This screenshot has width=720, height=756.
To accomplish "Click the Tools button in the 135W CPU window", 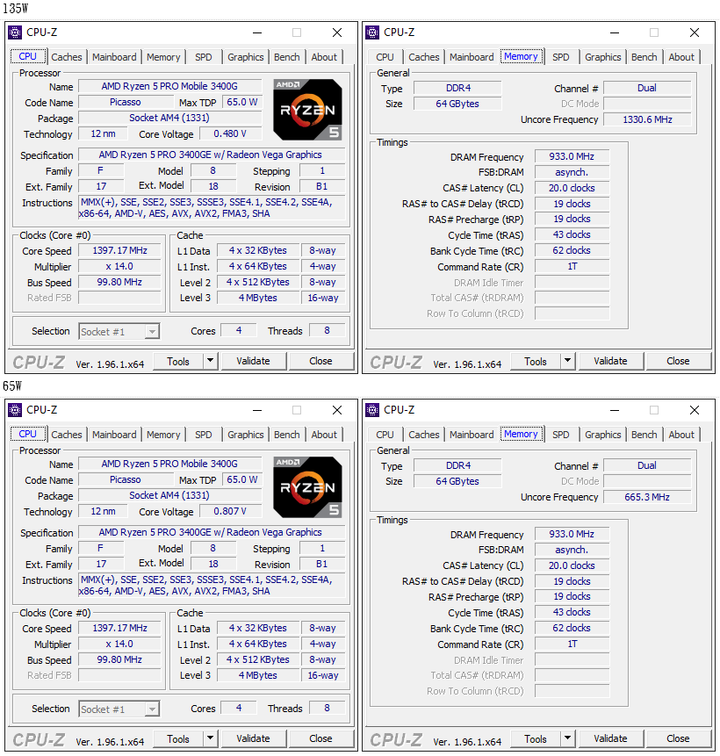I will [178, 361].
